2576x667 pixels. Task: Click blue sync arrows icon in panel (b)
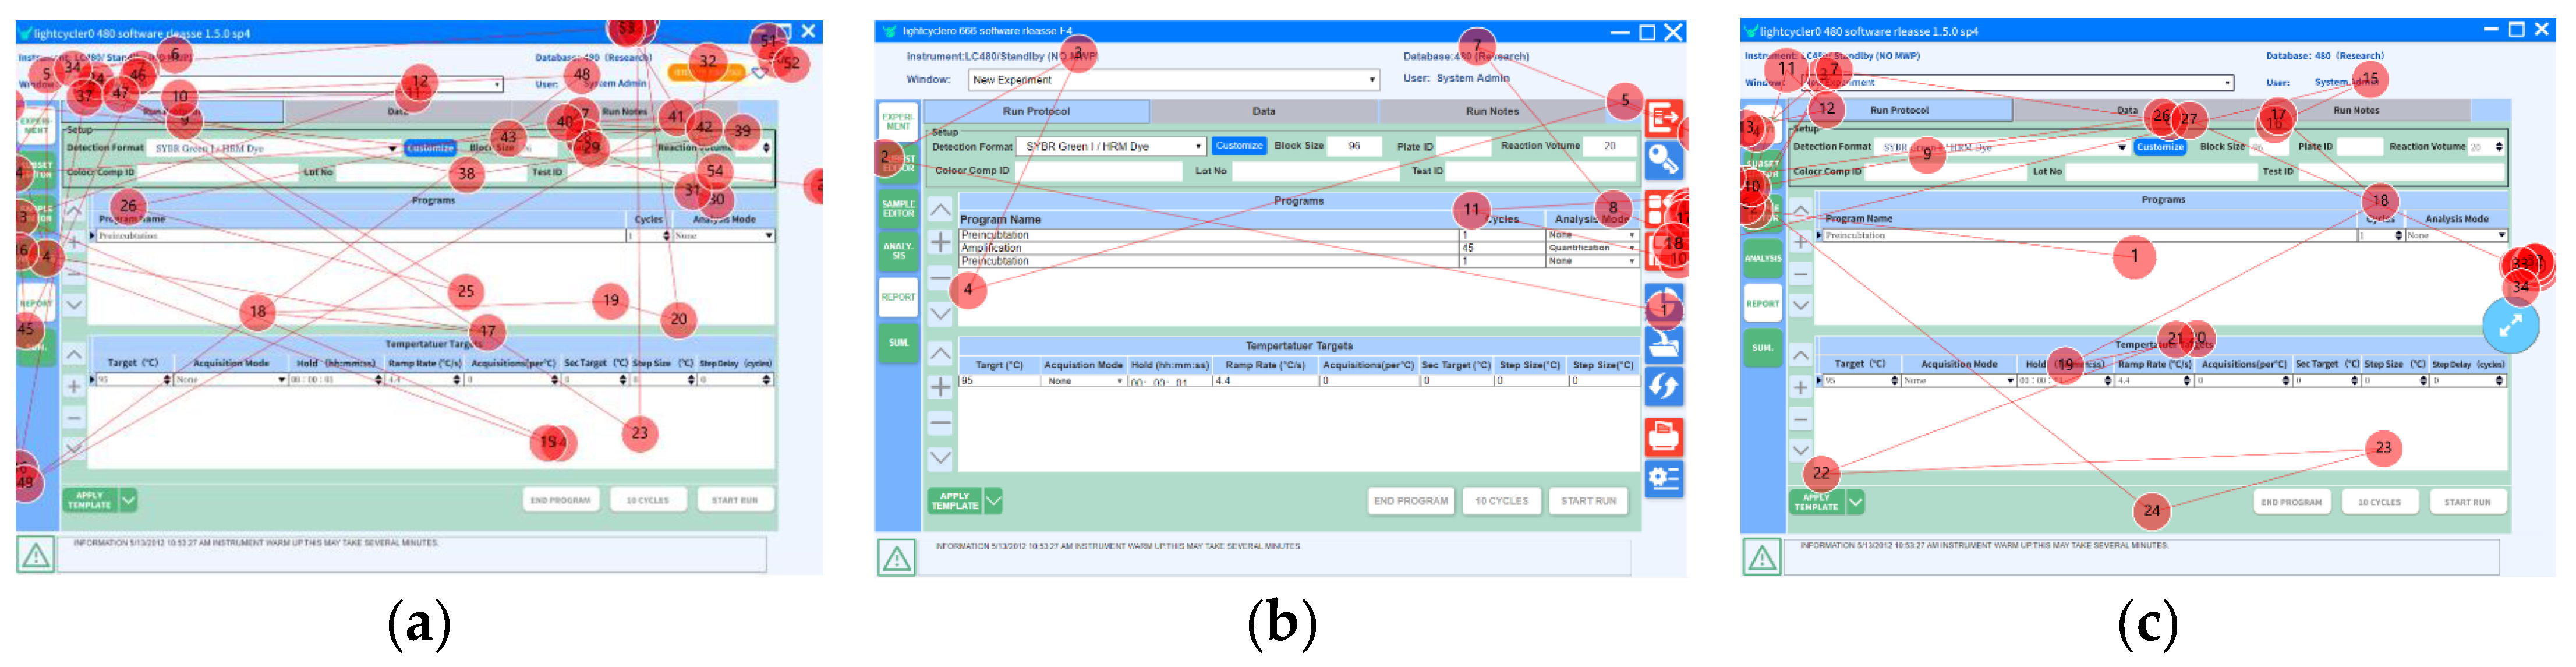(1663, 387)
